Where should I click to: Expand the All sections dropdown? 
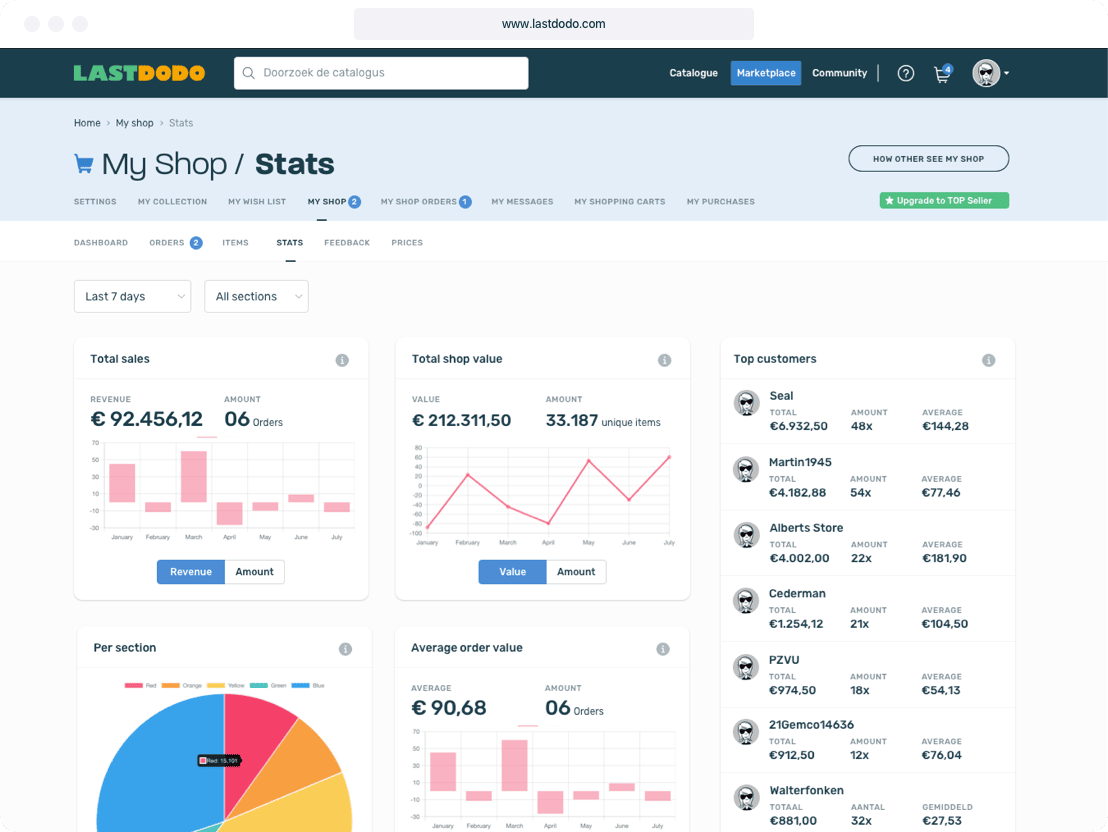click(x=256, y=296)
